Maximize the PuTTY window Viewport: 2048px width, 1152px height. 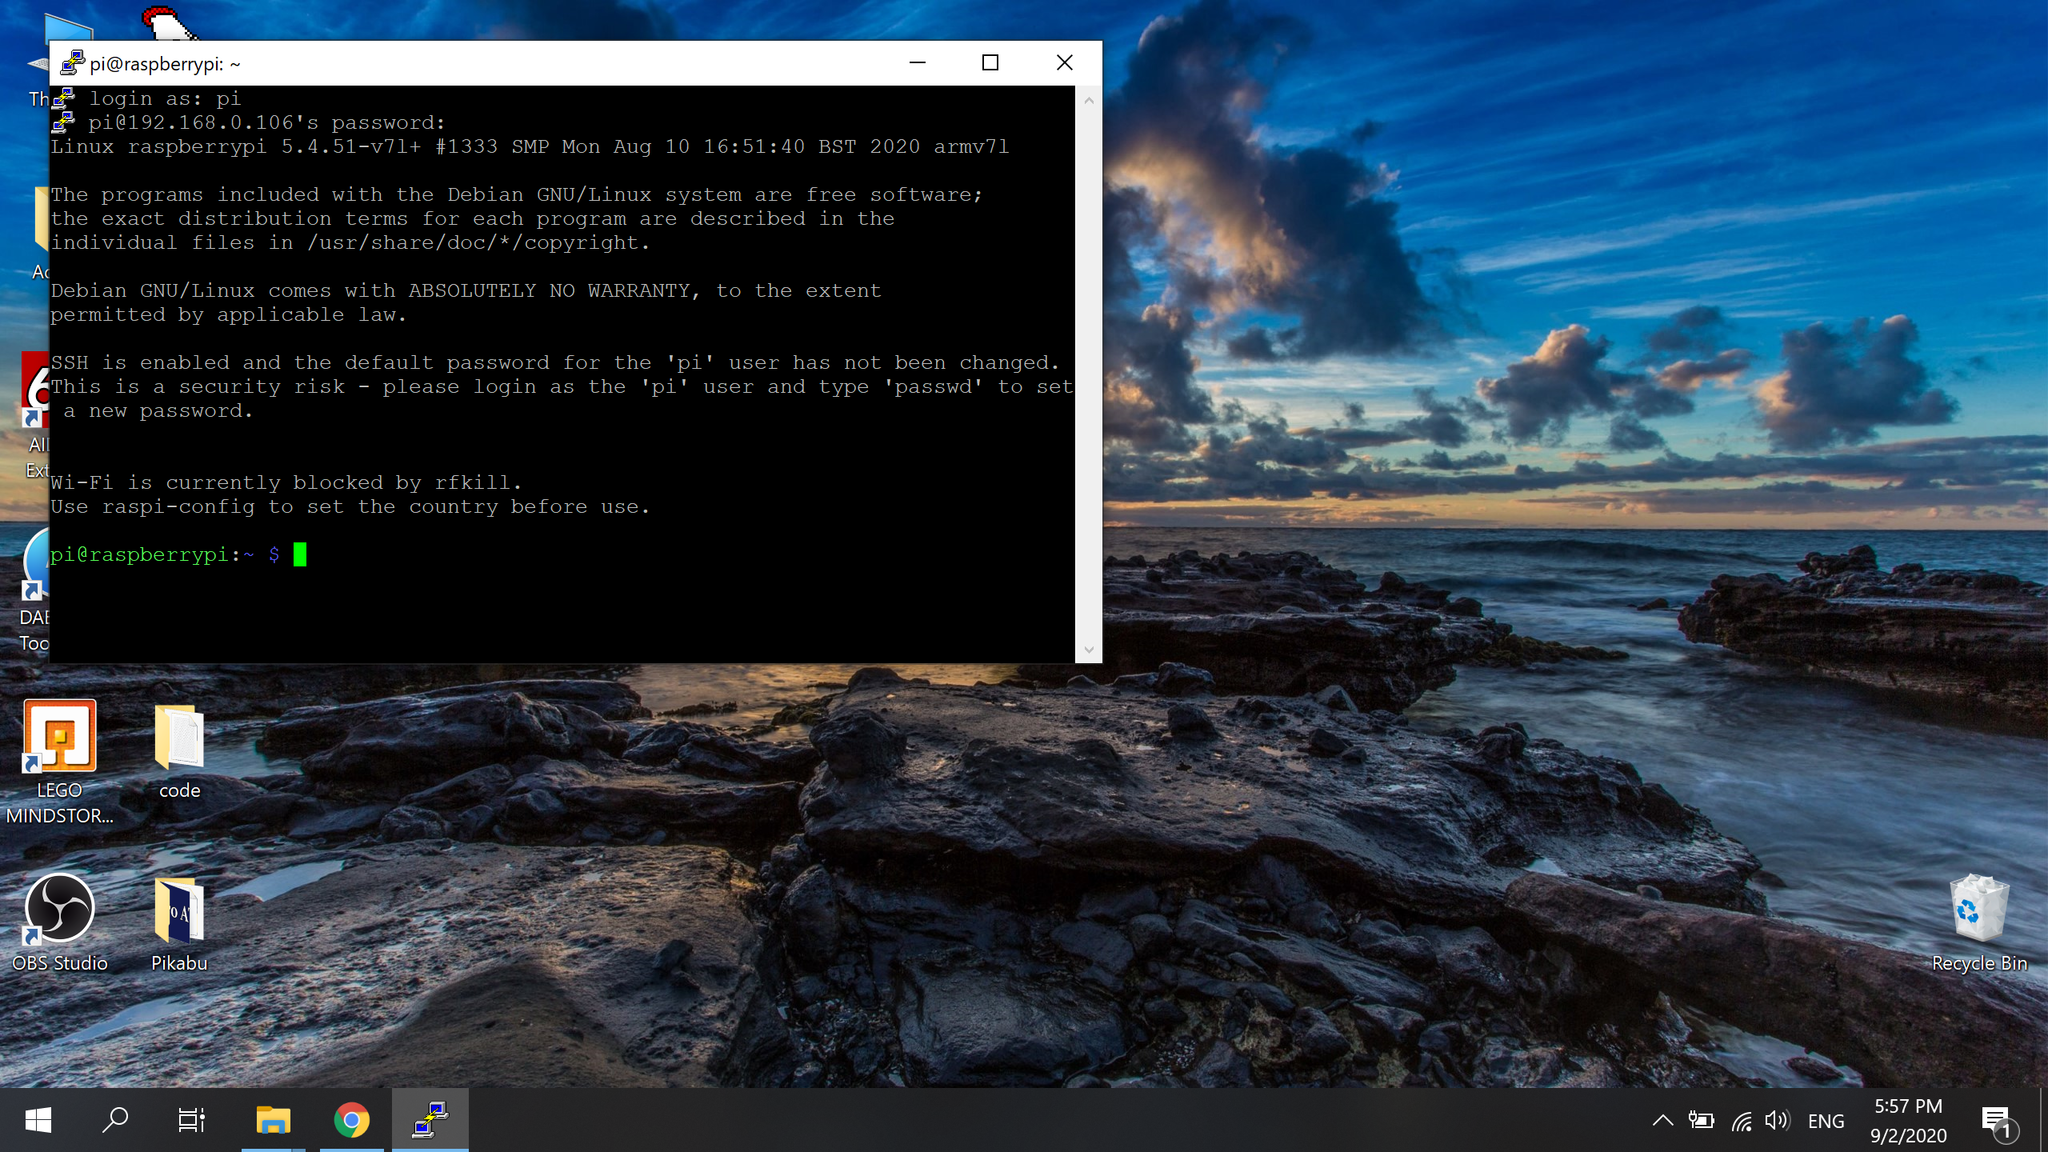[x=990, y=63]
